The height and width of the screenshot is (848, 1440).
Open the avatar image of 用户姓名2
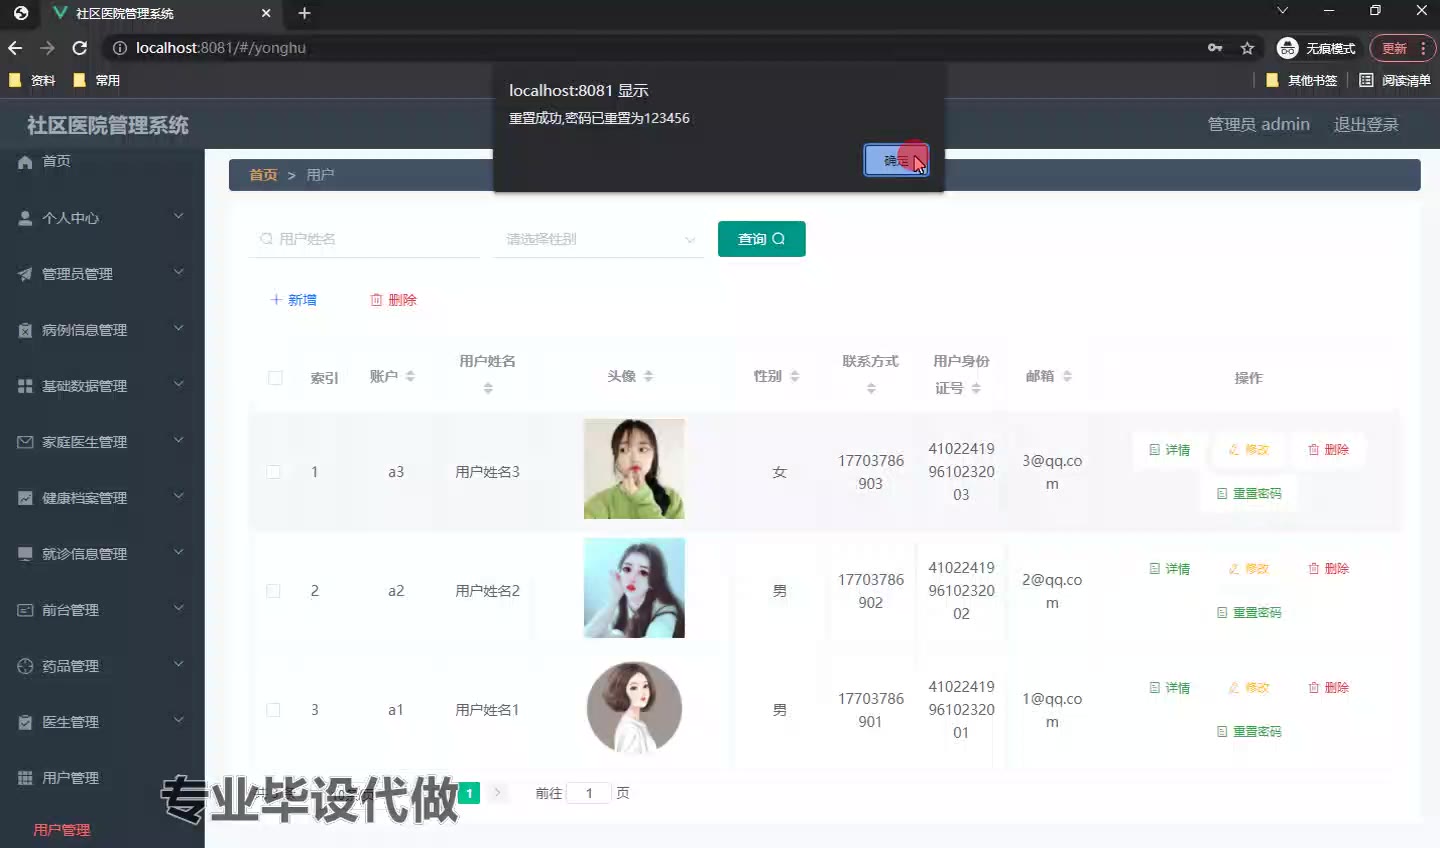(x=634, y=588)
